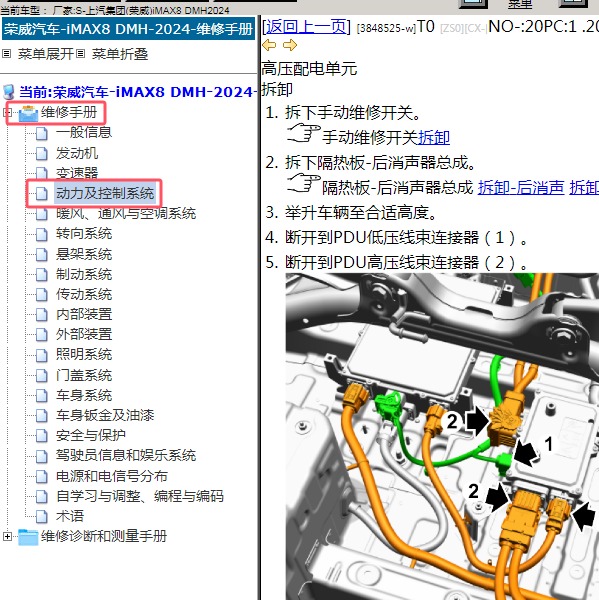Click the page icon beside 术语
Screen dimensions: 599x600
pyautogui.click(x=42, y=517)
